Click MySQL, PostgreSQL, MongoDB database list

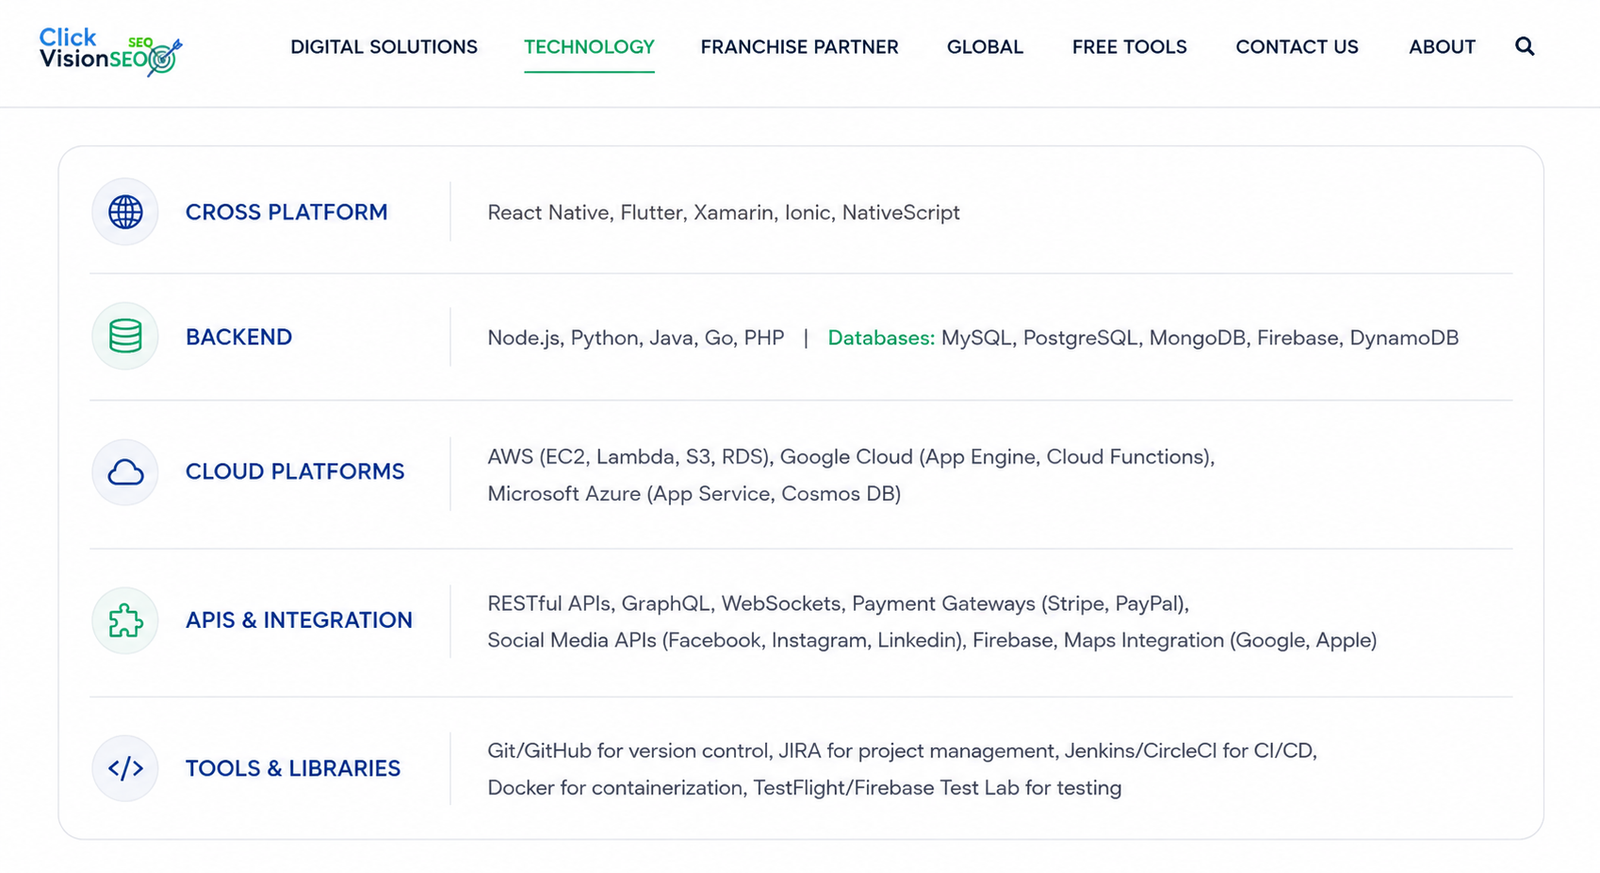pyautogui.click(x=1200, y=338)
